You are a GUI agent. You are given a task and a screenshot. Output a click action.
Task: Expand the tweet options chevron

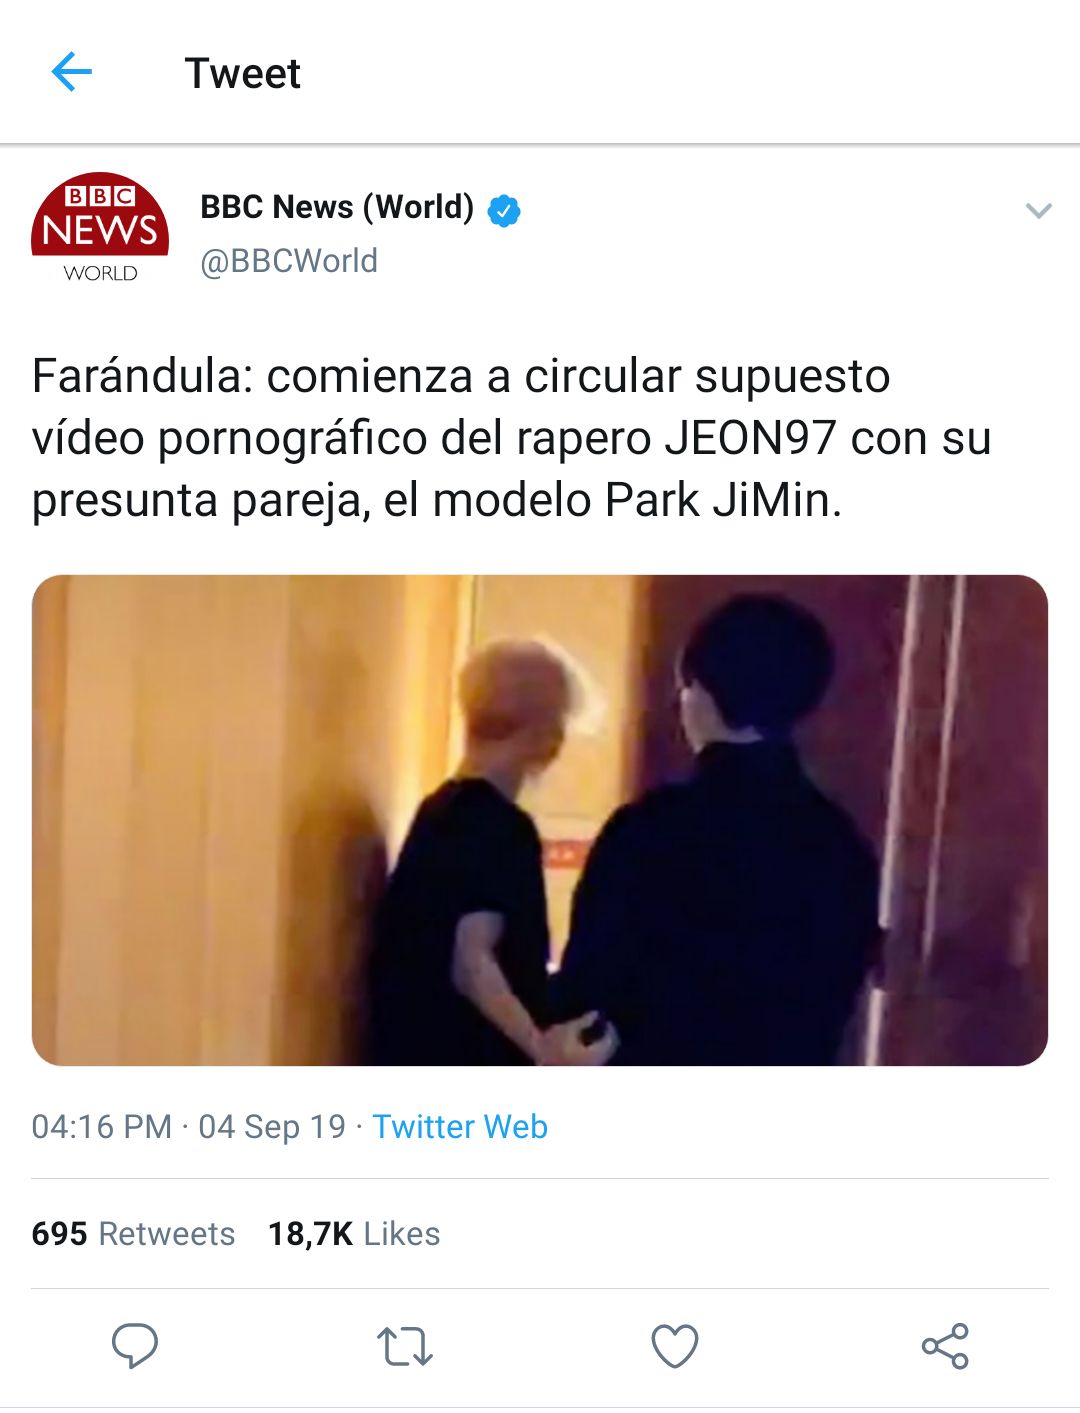1039,211
